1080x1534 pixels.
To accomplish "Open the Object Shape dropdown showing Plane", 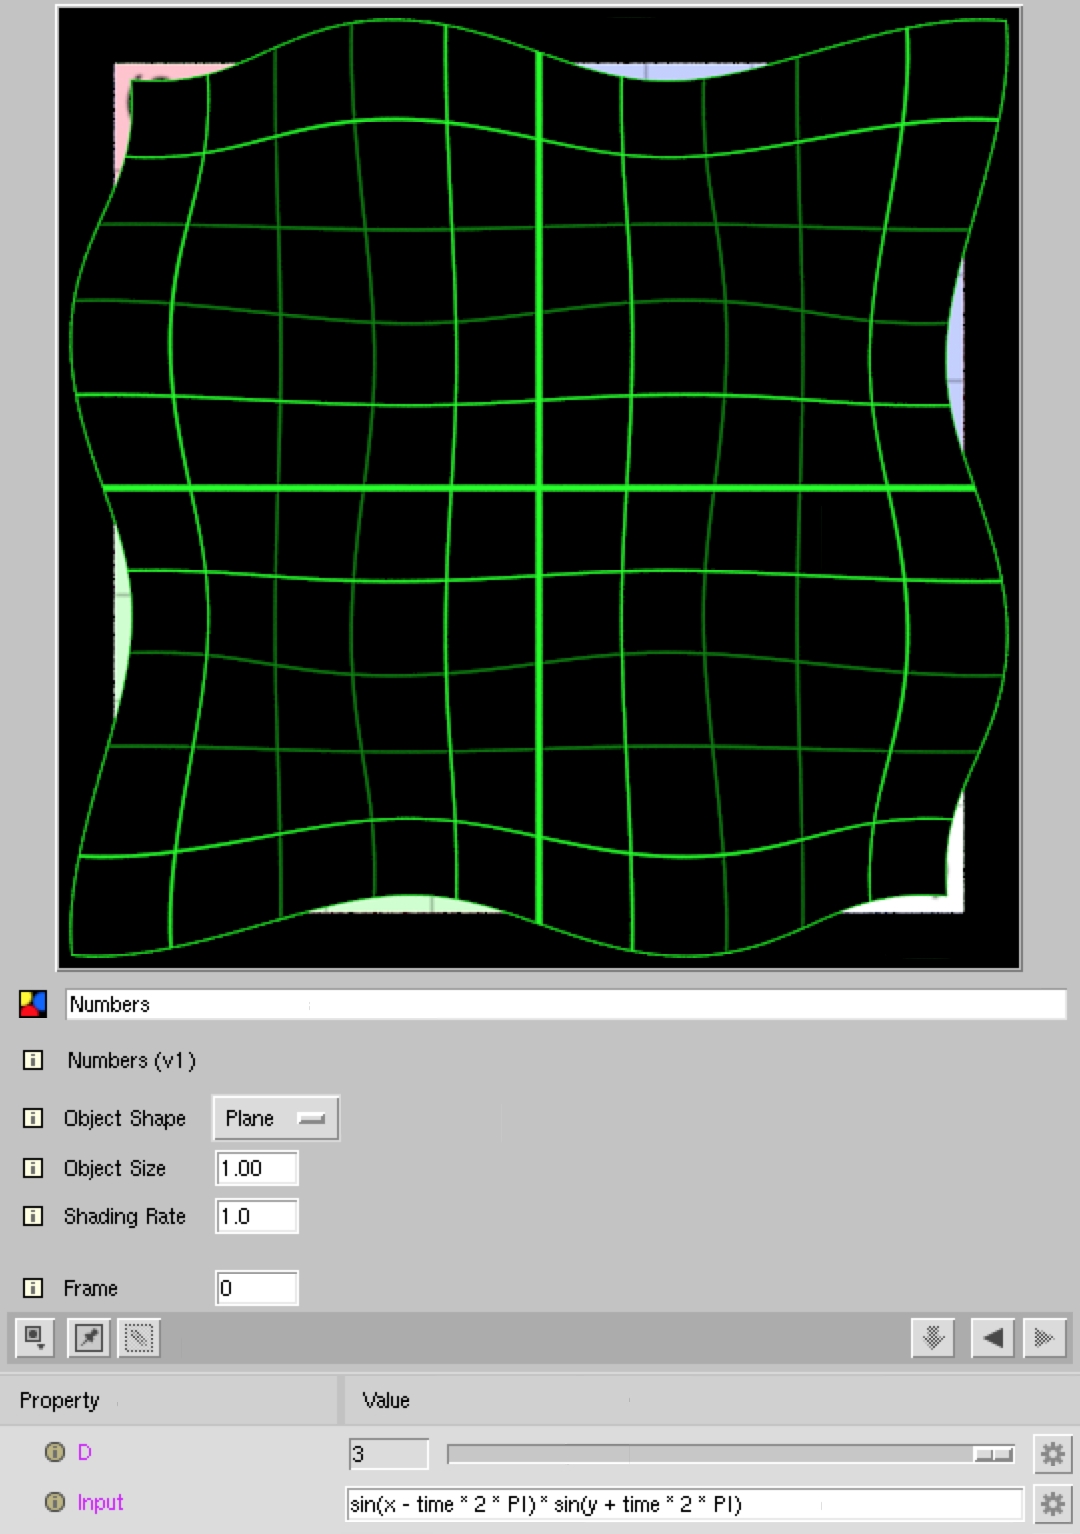I will (x=276, y=1118).
